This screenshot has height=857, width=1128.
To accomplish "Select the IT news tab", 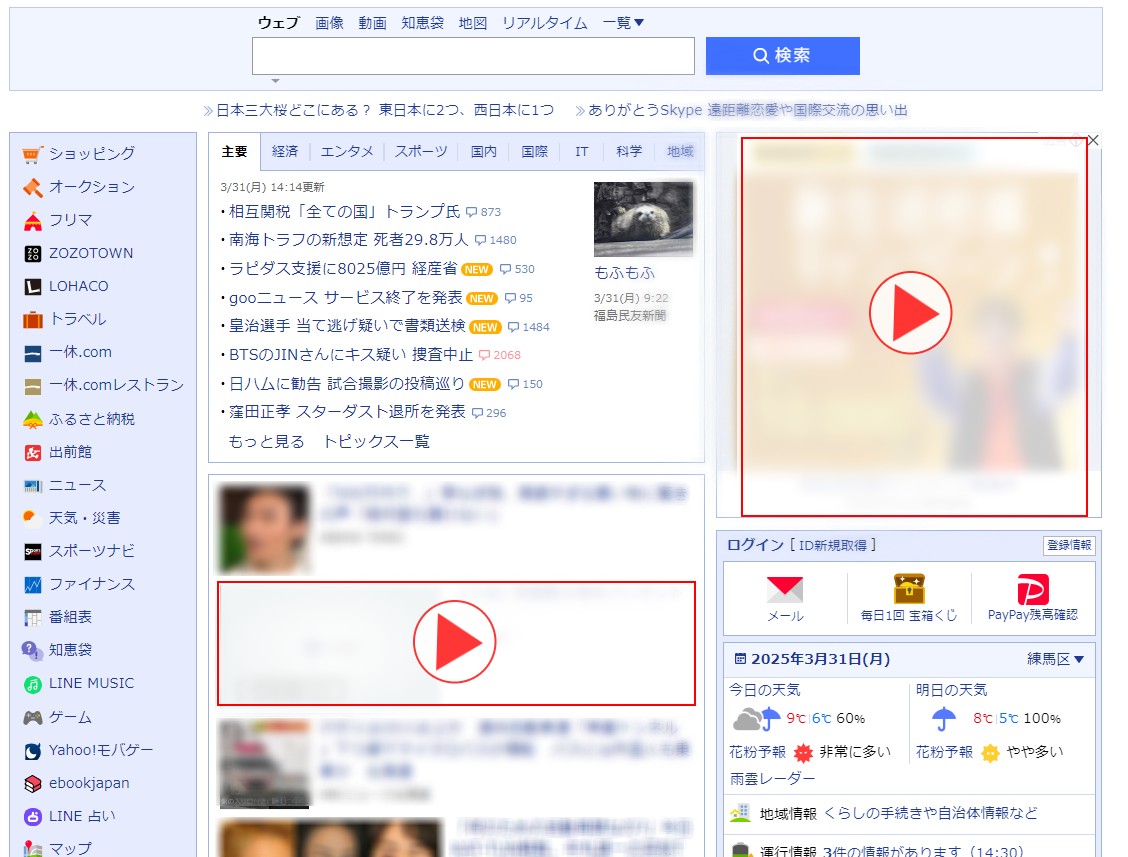I will click(x=581, y=152).
